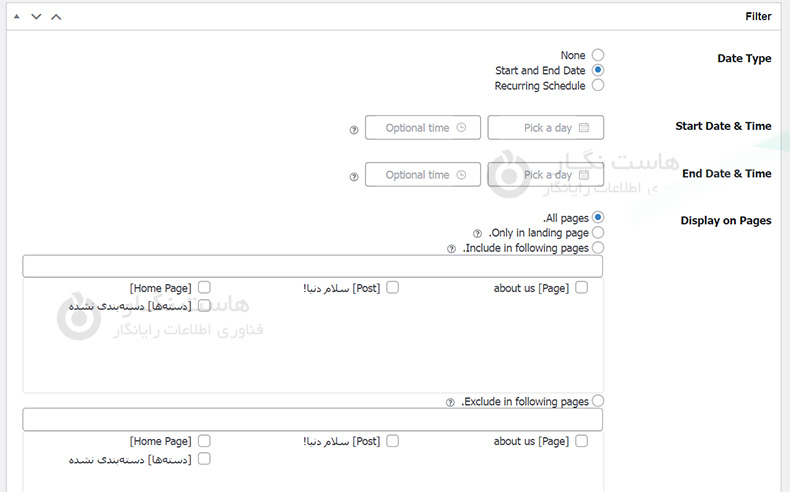
Task: Click calendar icon in End Date picker
Action: [584, 175]
